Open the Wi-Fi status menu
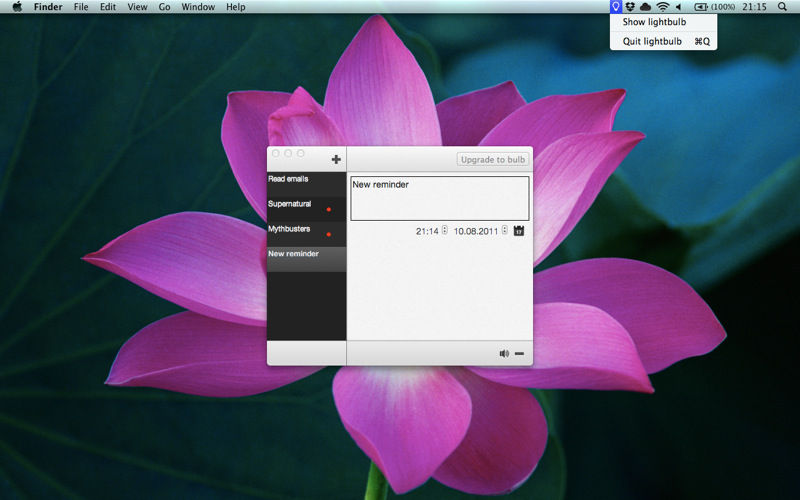This screenshot has width=800, height=500. coord(663,7)
